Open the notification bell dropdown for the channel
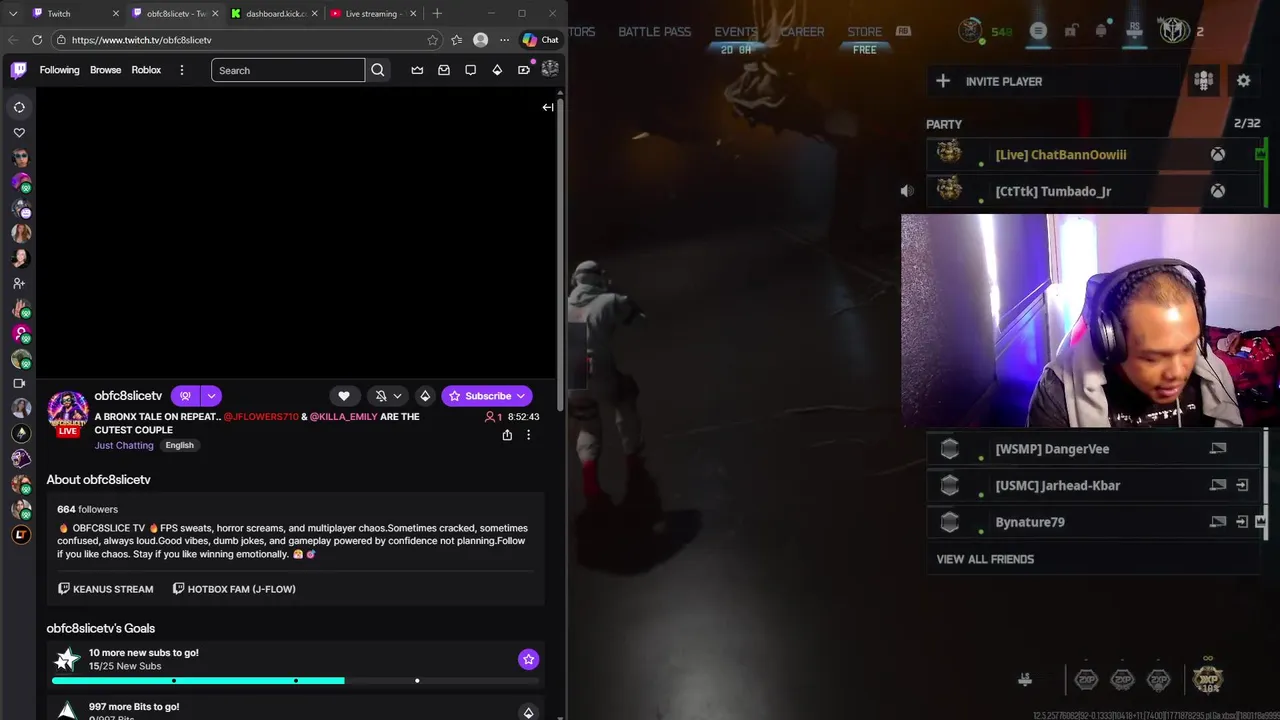This screenshot has height=720, width=1280. pyautogui.click(x=388, y=396)
